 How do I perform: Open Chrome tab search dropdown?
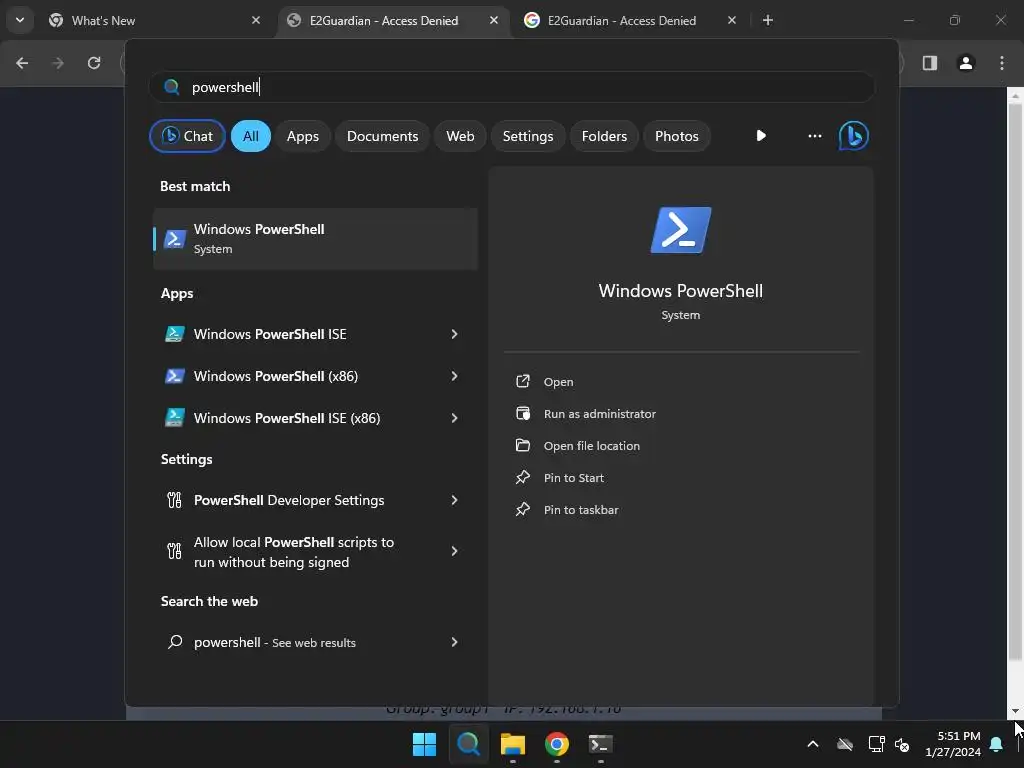[x=20, y=20]
